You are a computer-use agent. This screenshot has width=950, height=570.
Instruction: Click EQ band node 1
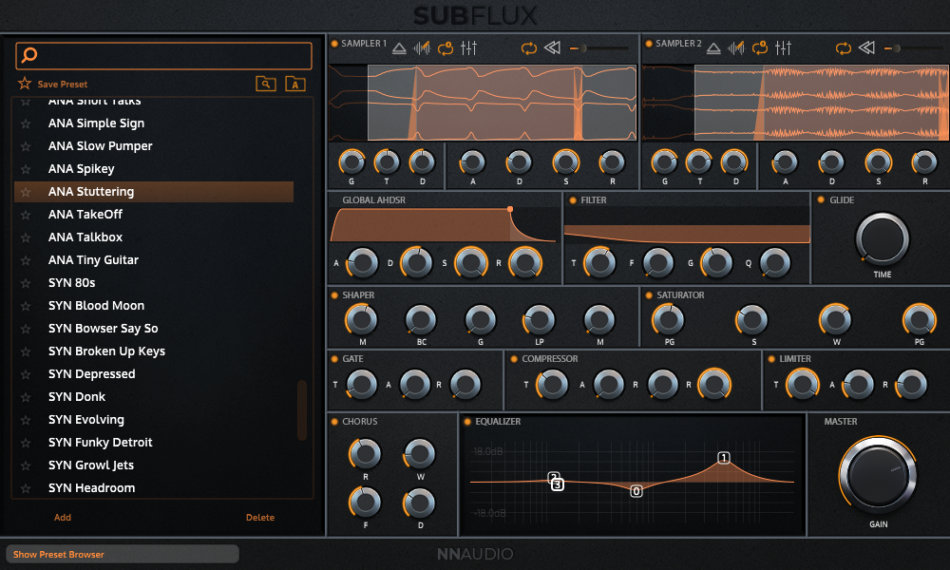click(x=723, y=458)
